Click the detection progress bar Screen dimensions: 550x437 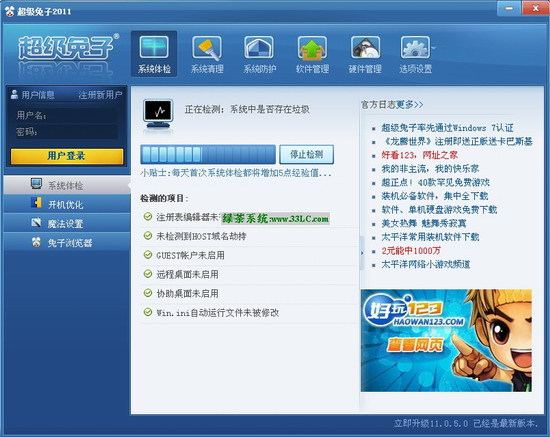(208, 154)
